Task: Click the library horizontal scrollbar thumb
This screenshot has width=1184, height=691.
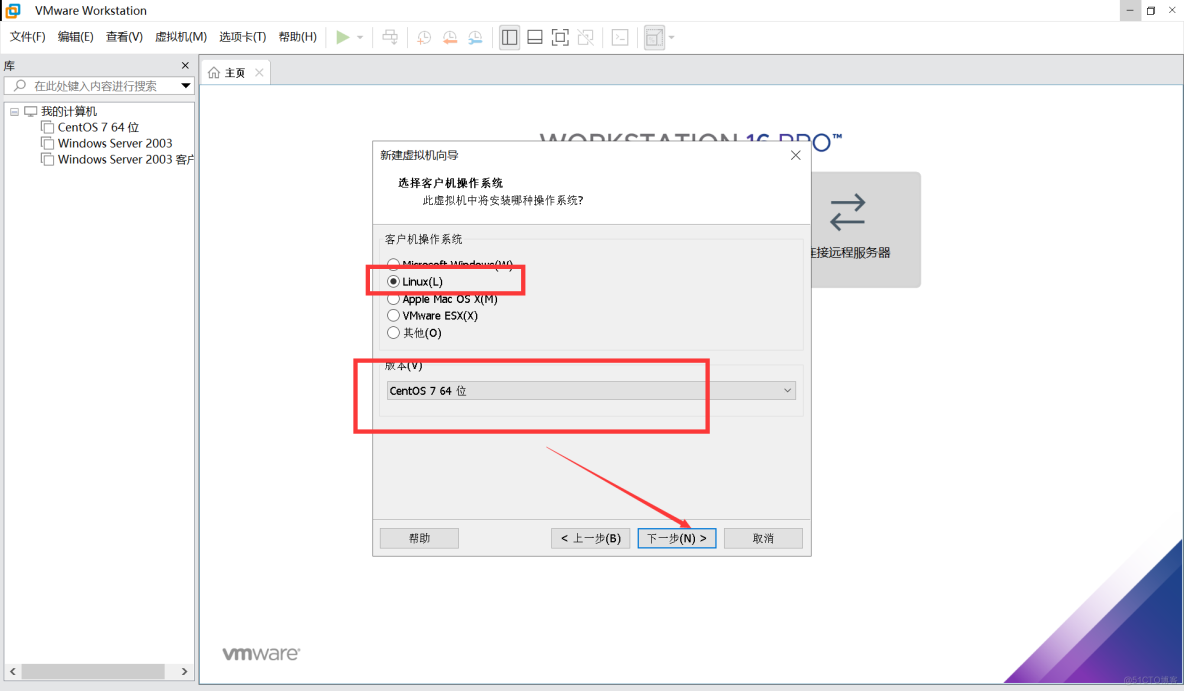Action: point(94,671)
